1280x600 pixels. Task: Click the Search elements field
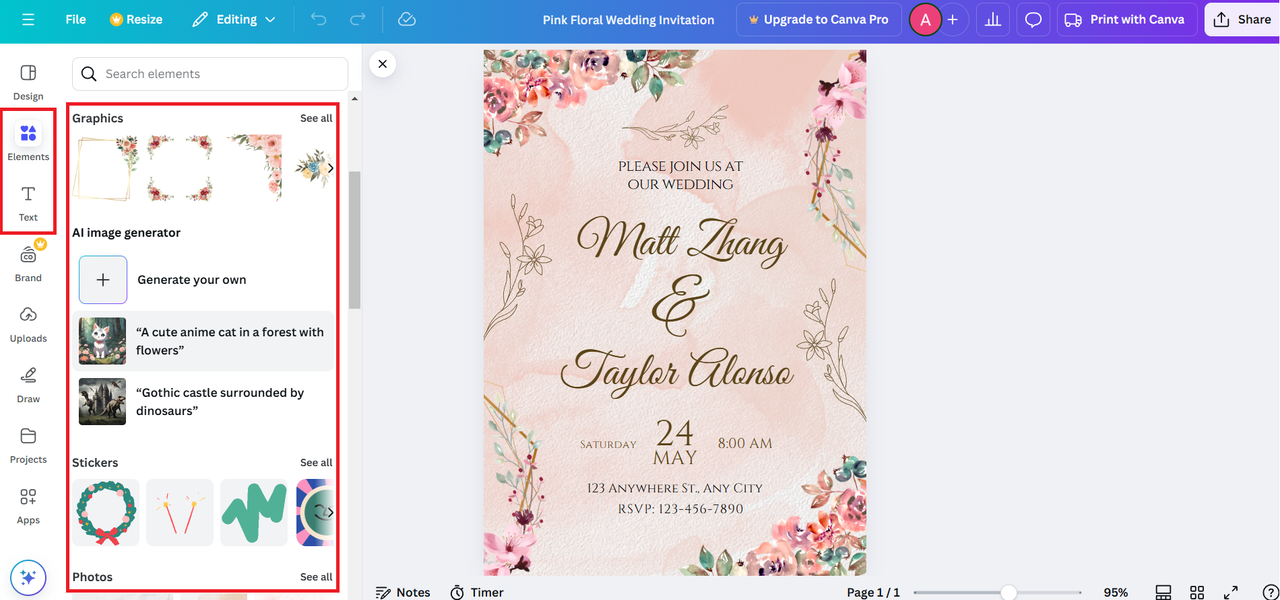click(x=210, y=74)
